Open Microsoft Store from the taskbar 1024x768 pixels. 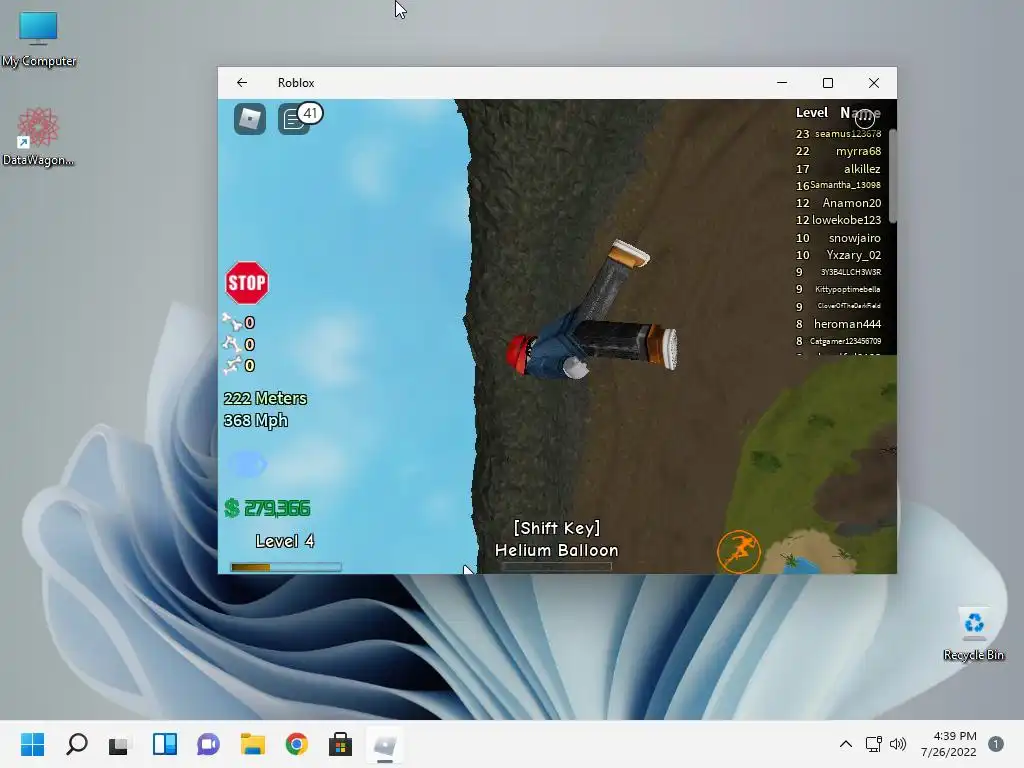(x=340, y=744)
